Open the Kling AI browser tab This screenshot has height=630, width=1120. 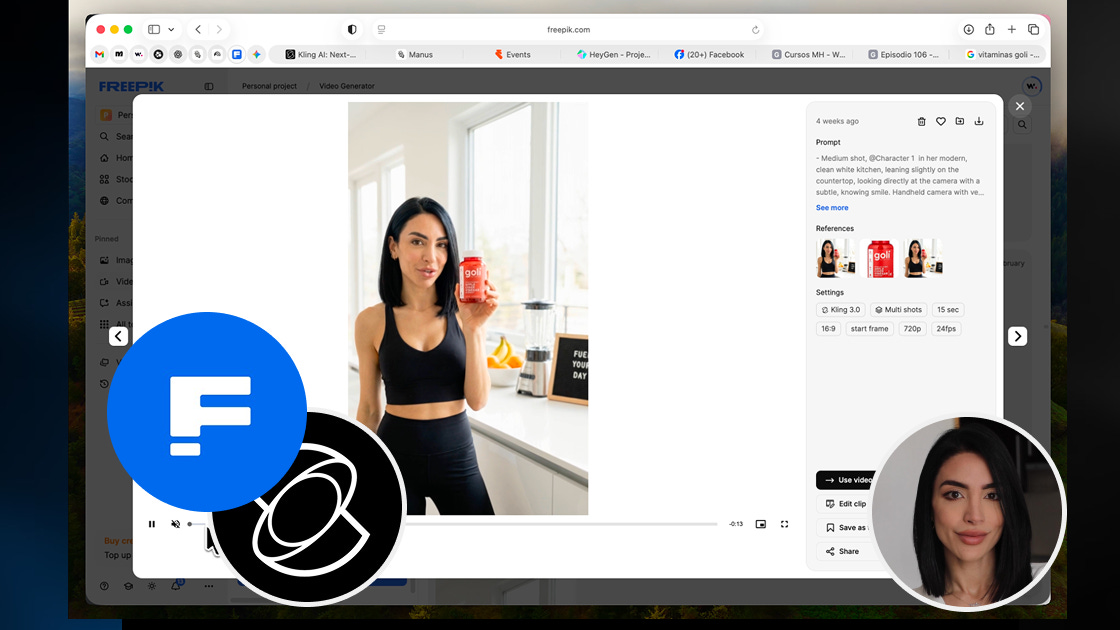320,54
